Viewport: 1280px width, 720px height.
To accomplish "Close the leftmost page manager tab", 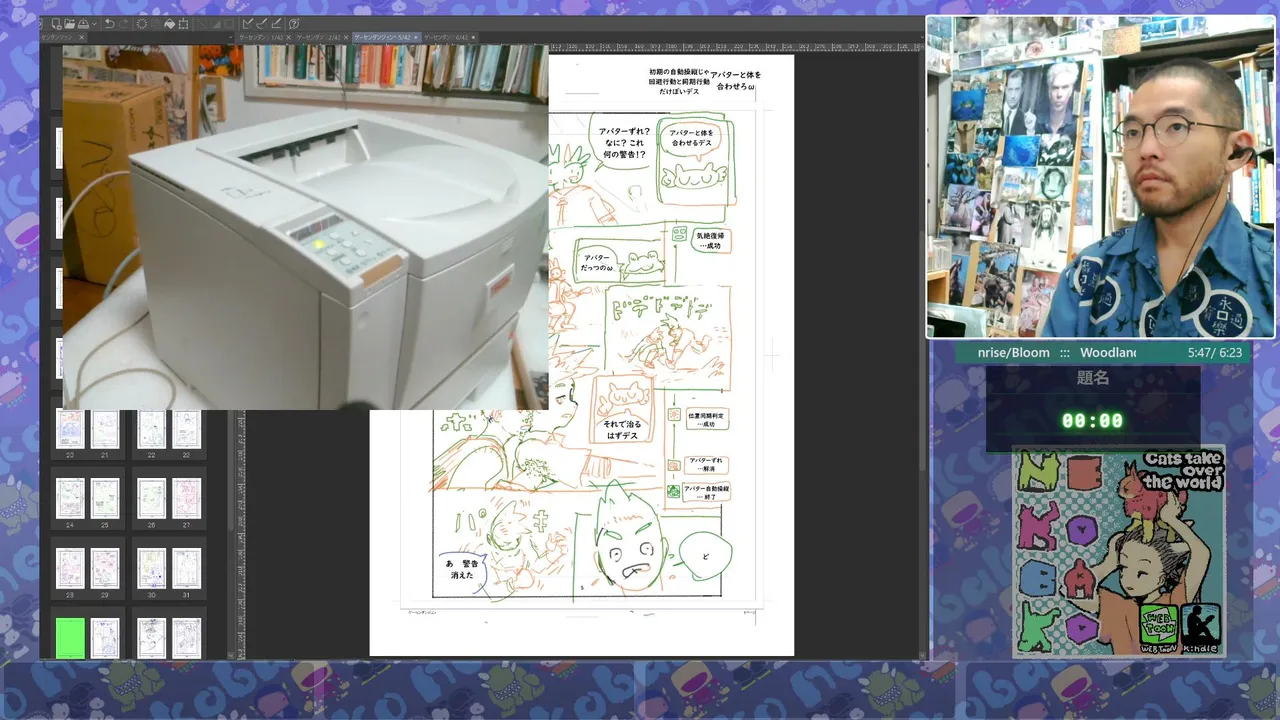I will coord(82,37).
